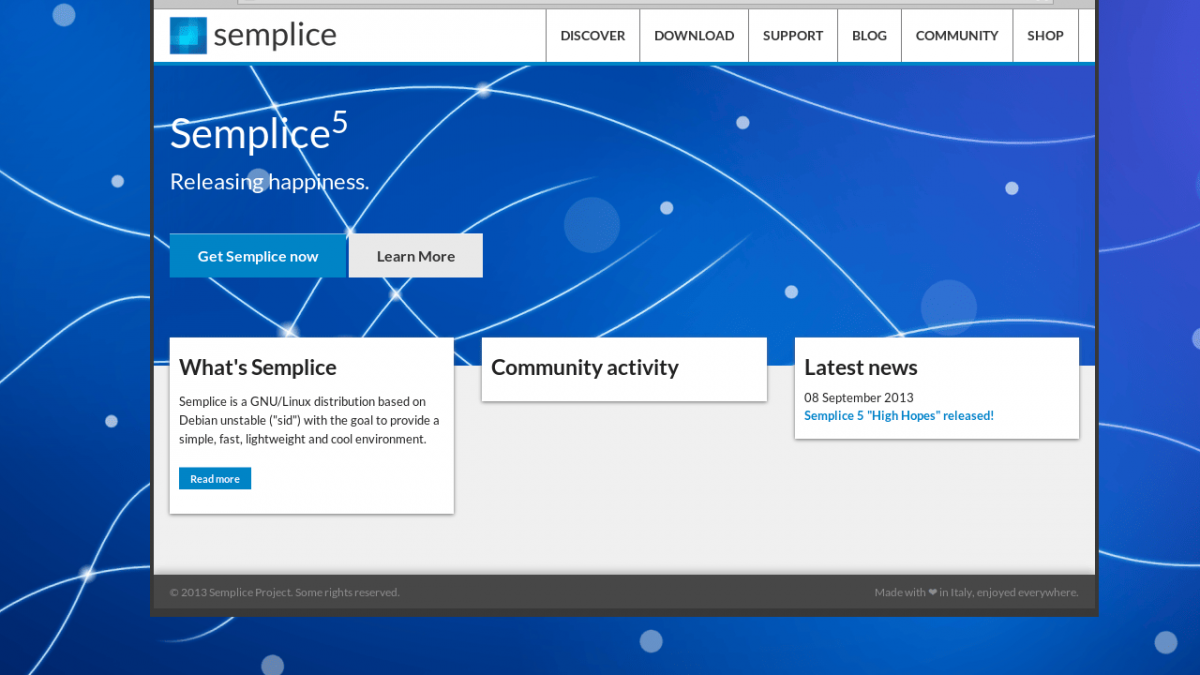Click the Learn More button
Viewport: 1200px width, 675px height.
416,256
